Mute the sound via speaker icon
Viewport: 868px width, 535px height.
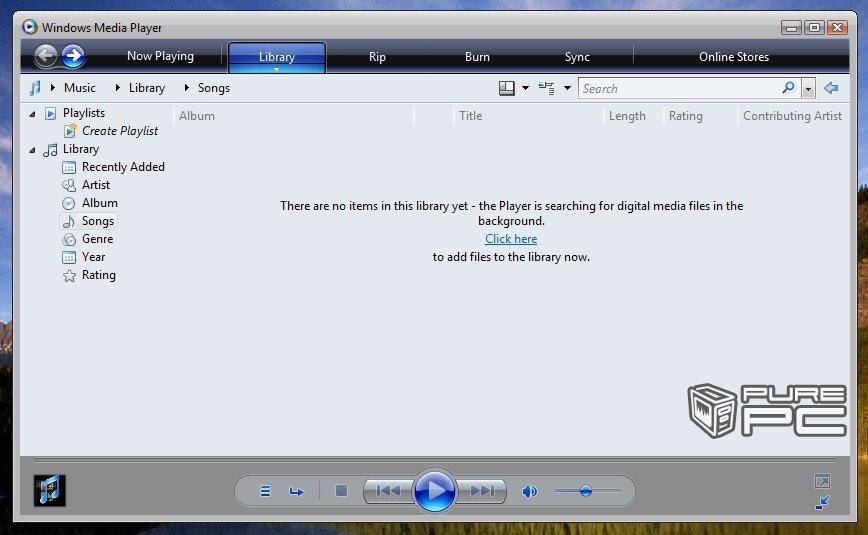point(530,491)
